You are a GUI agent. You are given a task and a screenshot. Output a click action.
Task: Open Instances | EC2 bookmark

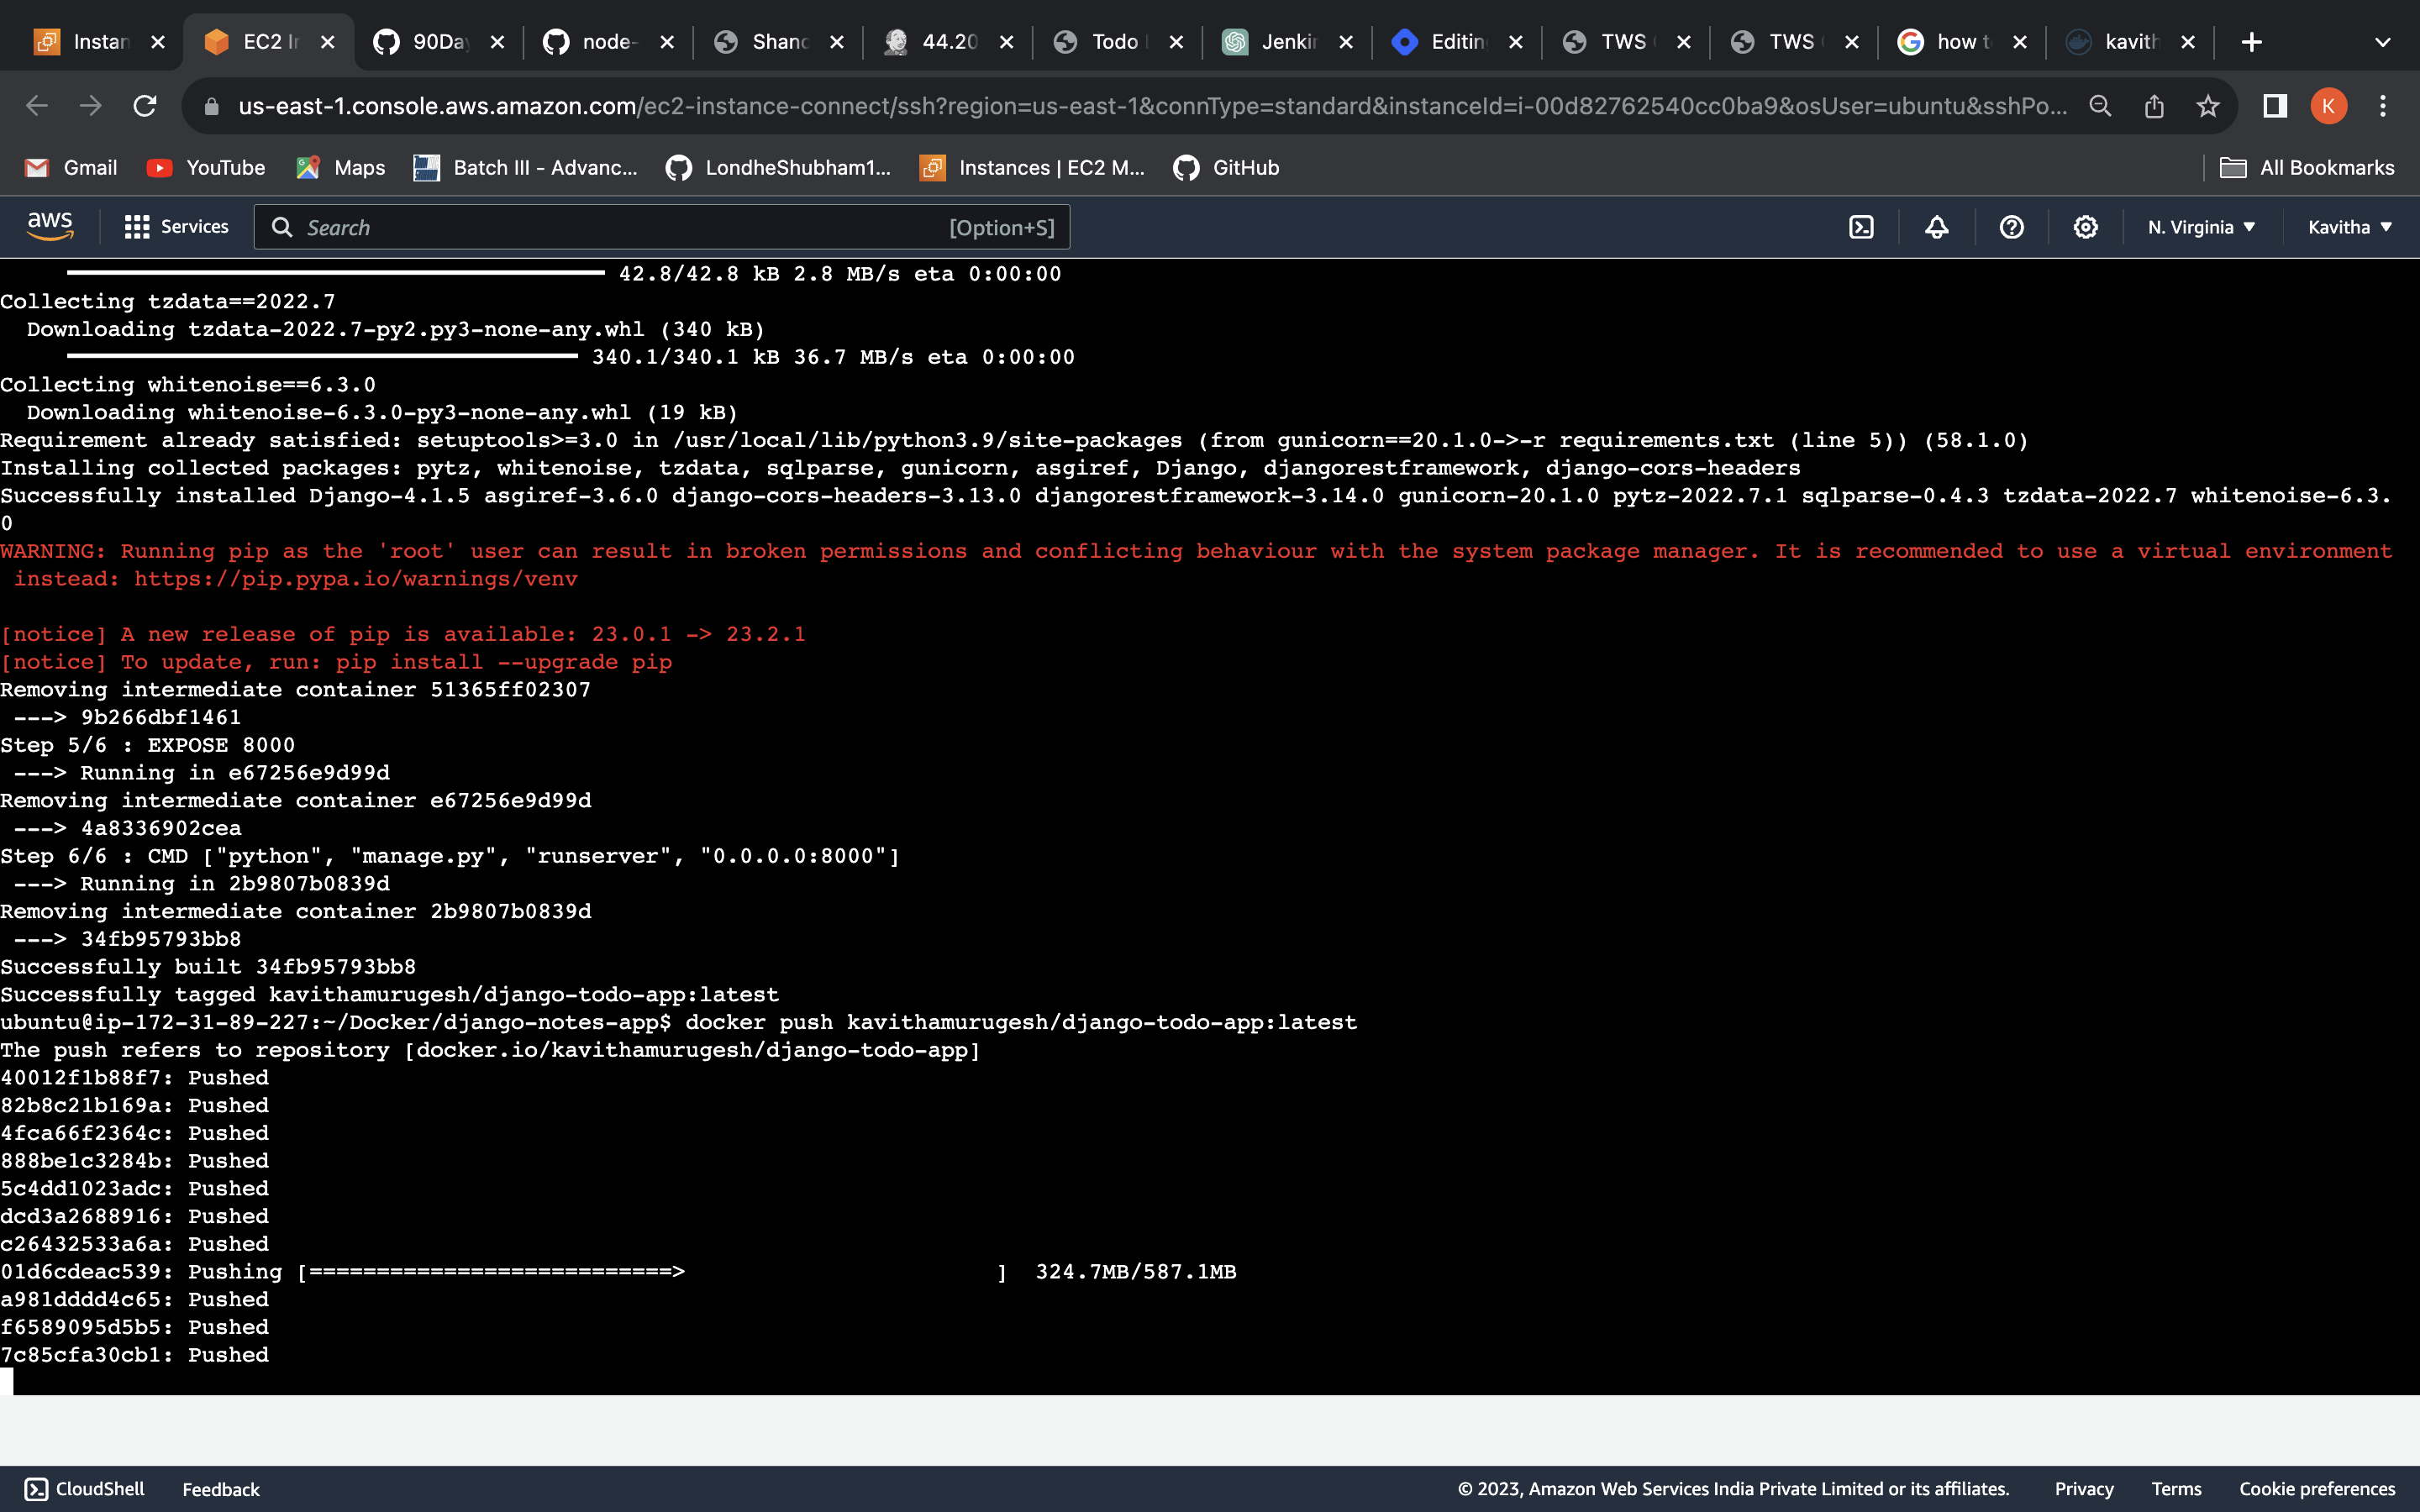(x=1032, y=168)
